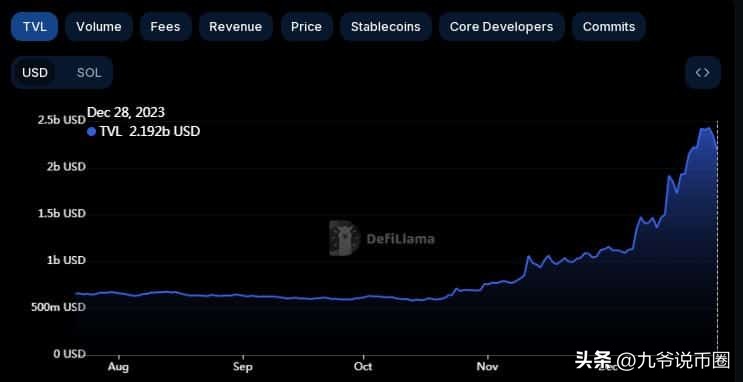Click the '2b USD' axis label

pos(67,166)
